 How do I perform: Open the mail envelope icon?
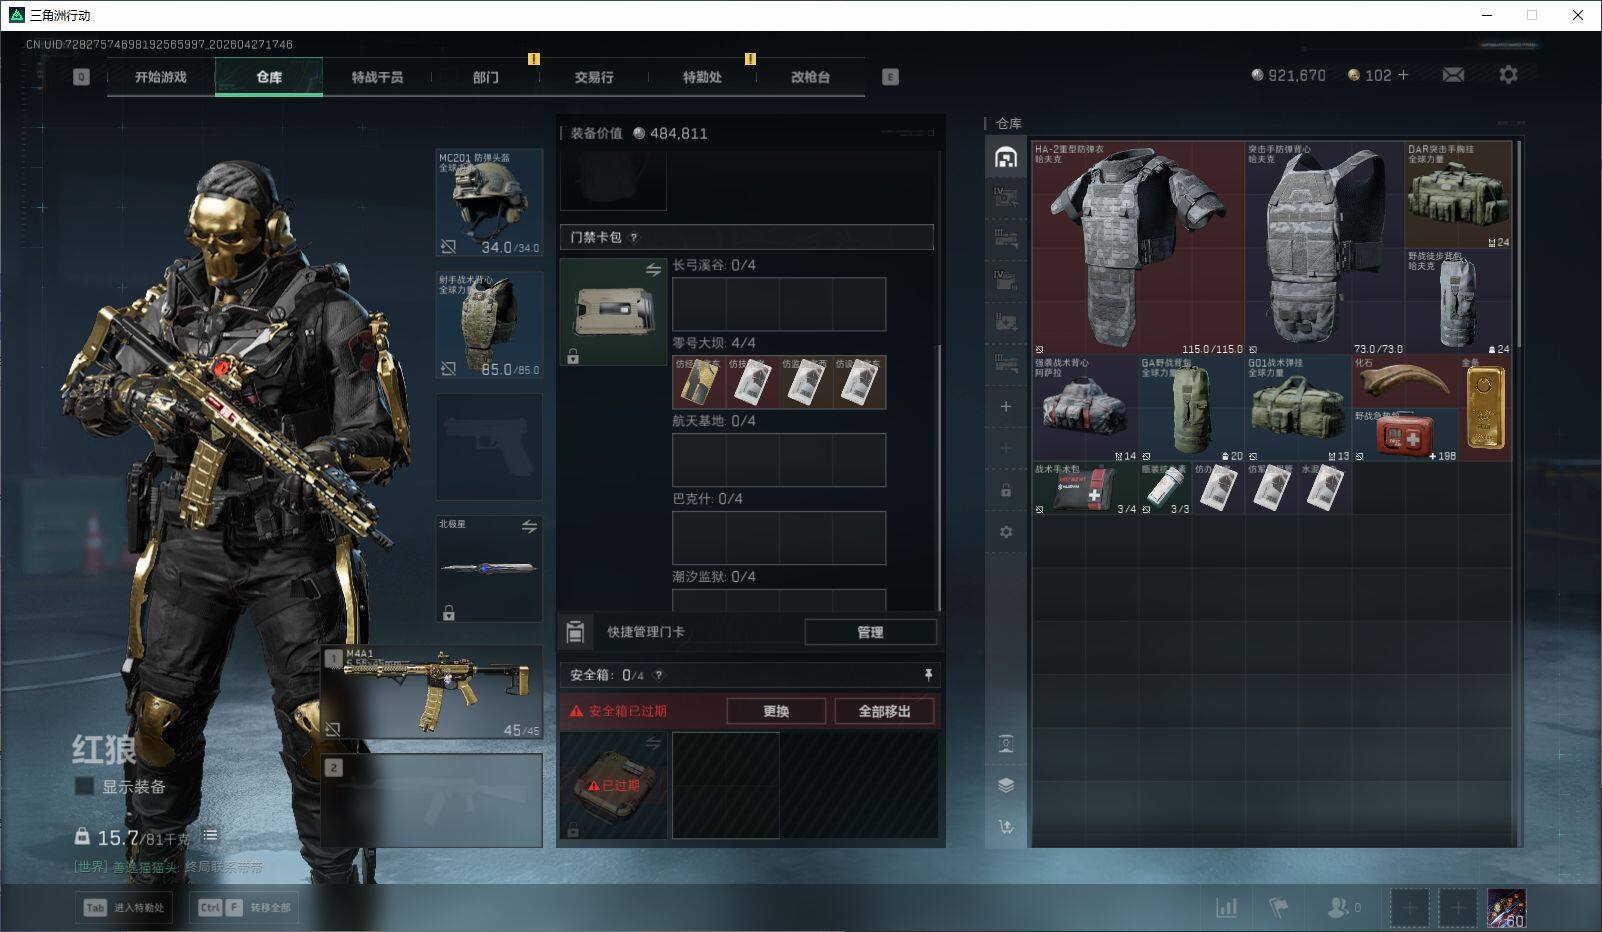1453,75
